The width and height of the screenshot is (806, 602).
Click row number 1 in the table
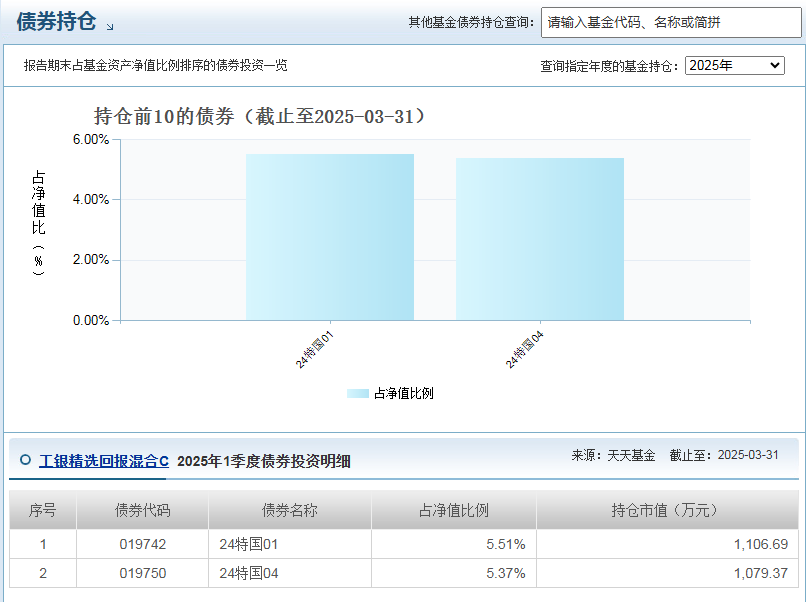click(43, 544)
